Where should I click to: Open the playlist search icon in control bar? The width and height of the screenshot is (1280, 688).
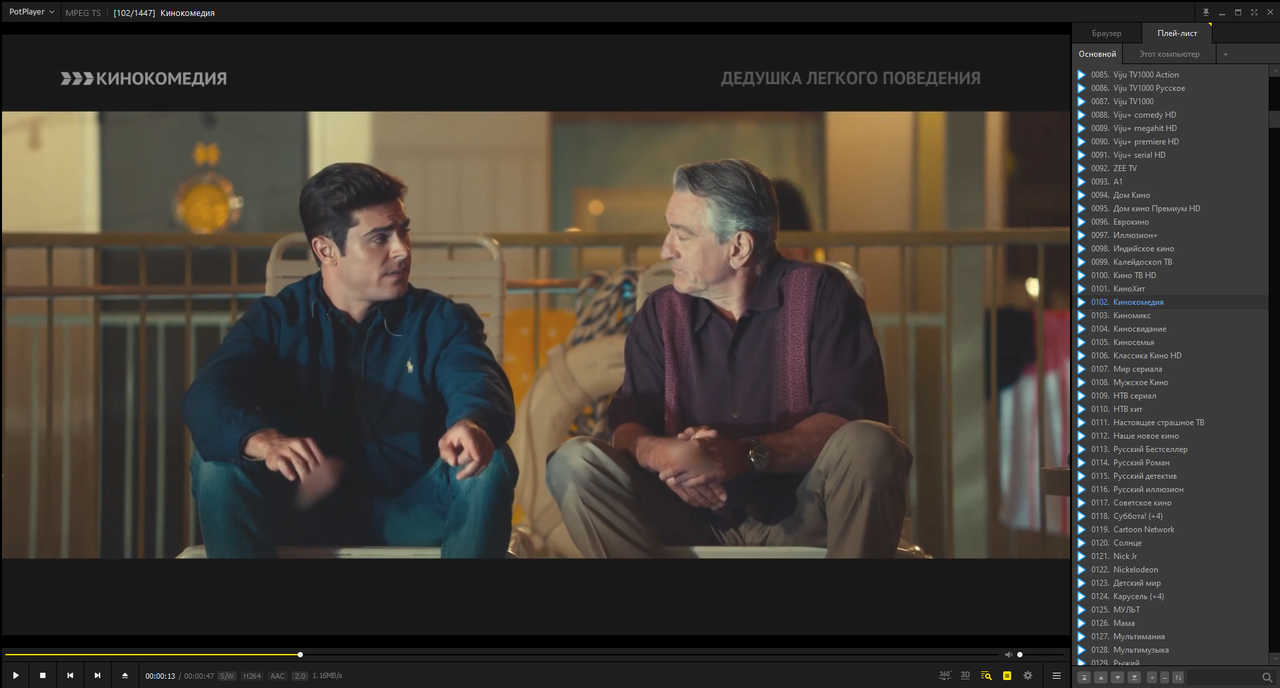pyautogui.click(x=986, y=676)
